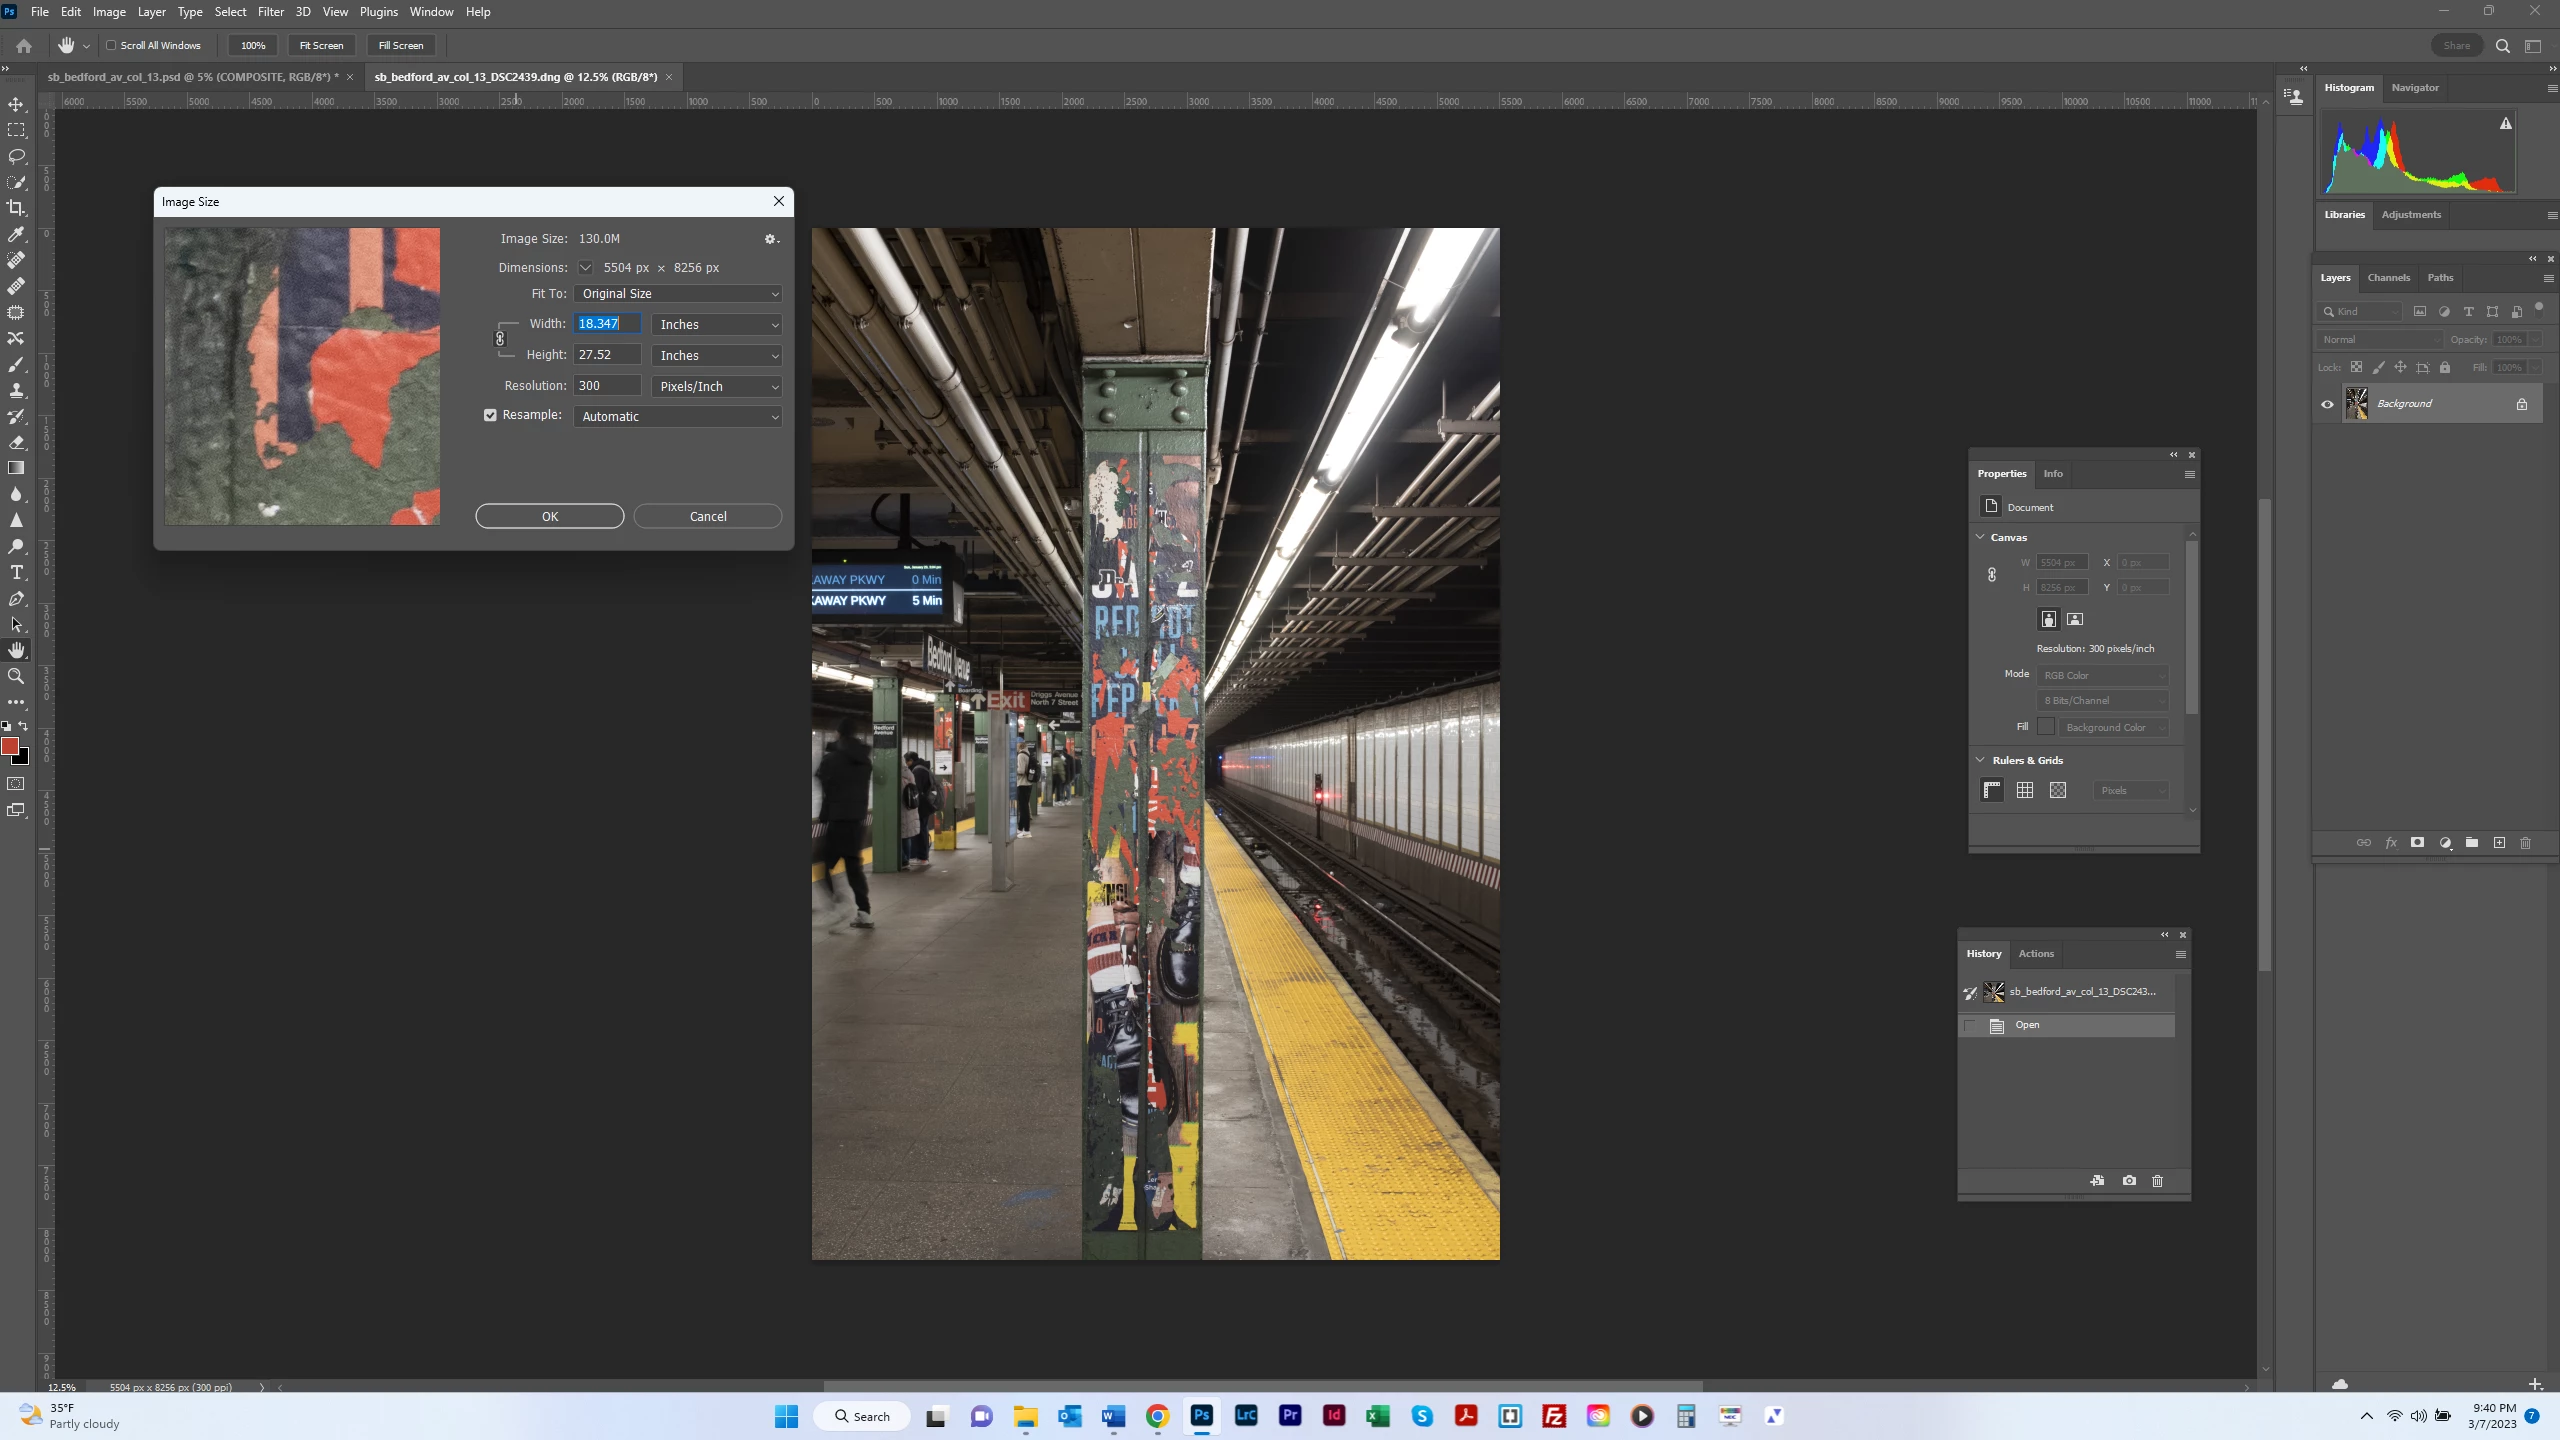This screenshot has width=2560, height=1440.
Task: Select the Zoom tool in toolbar
Action: 16,676
